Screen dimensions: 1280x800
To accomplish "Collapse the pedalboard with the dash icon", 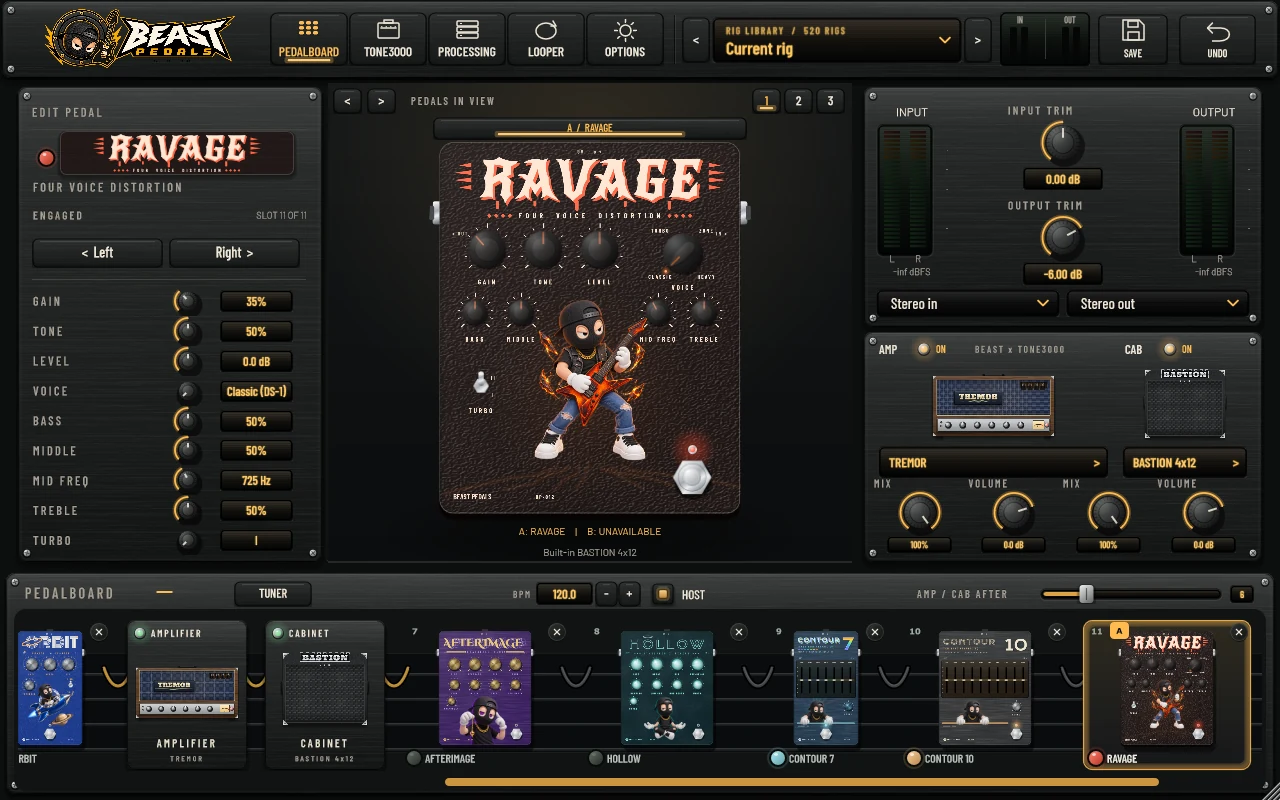I will tap(164, 593).
